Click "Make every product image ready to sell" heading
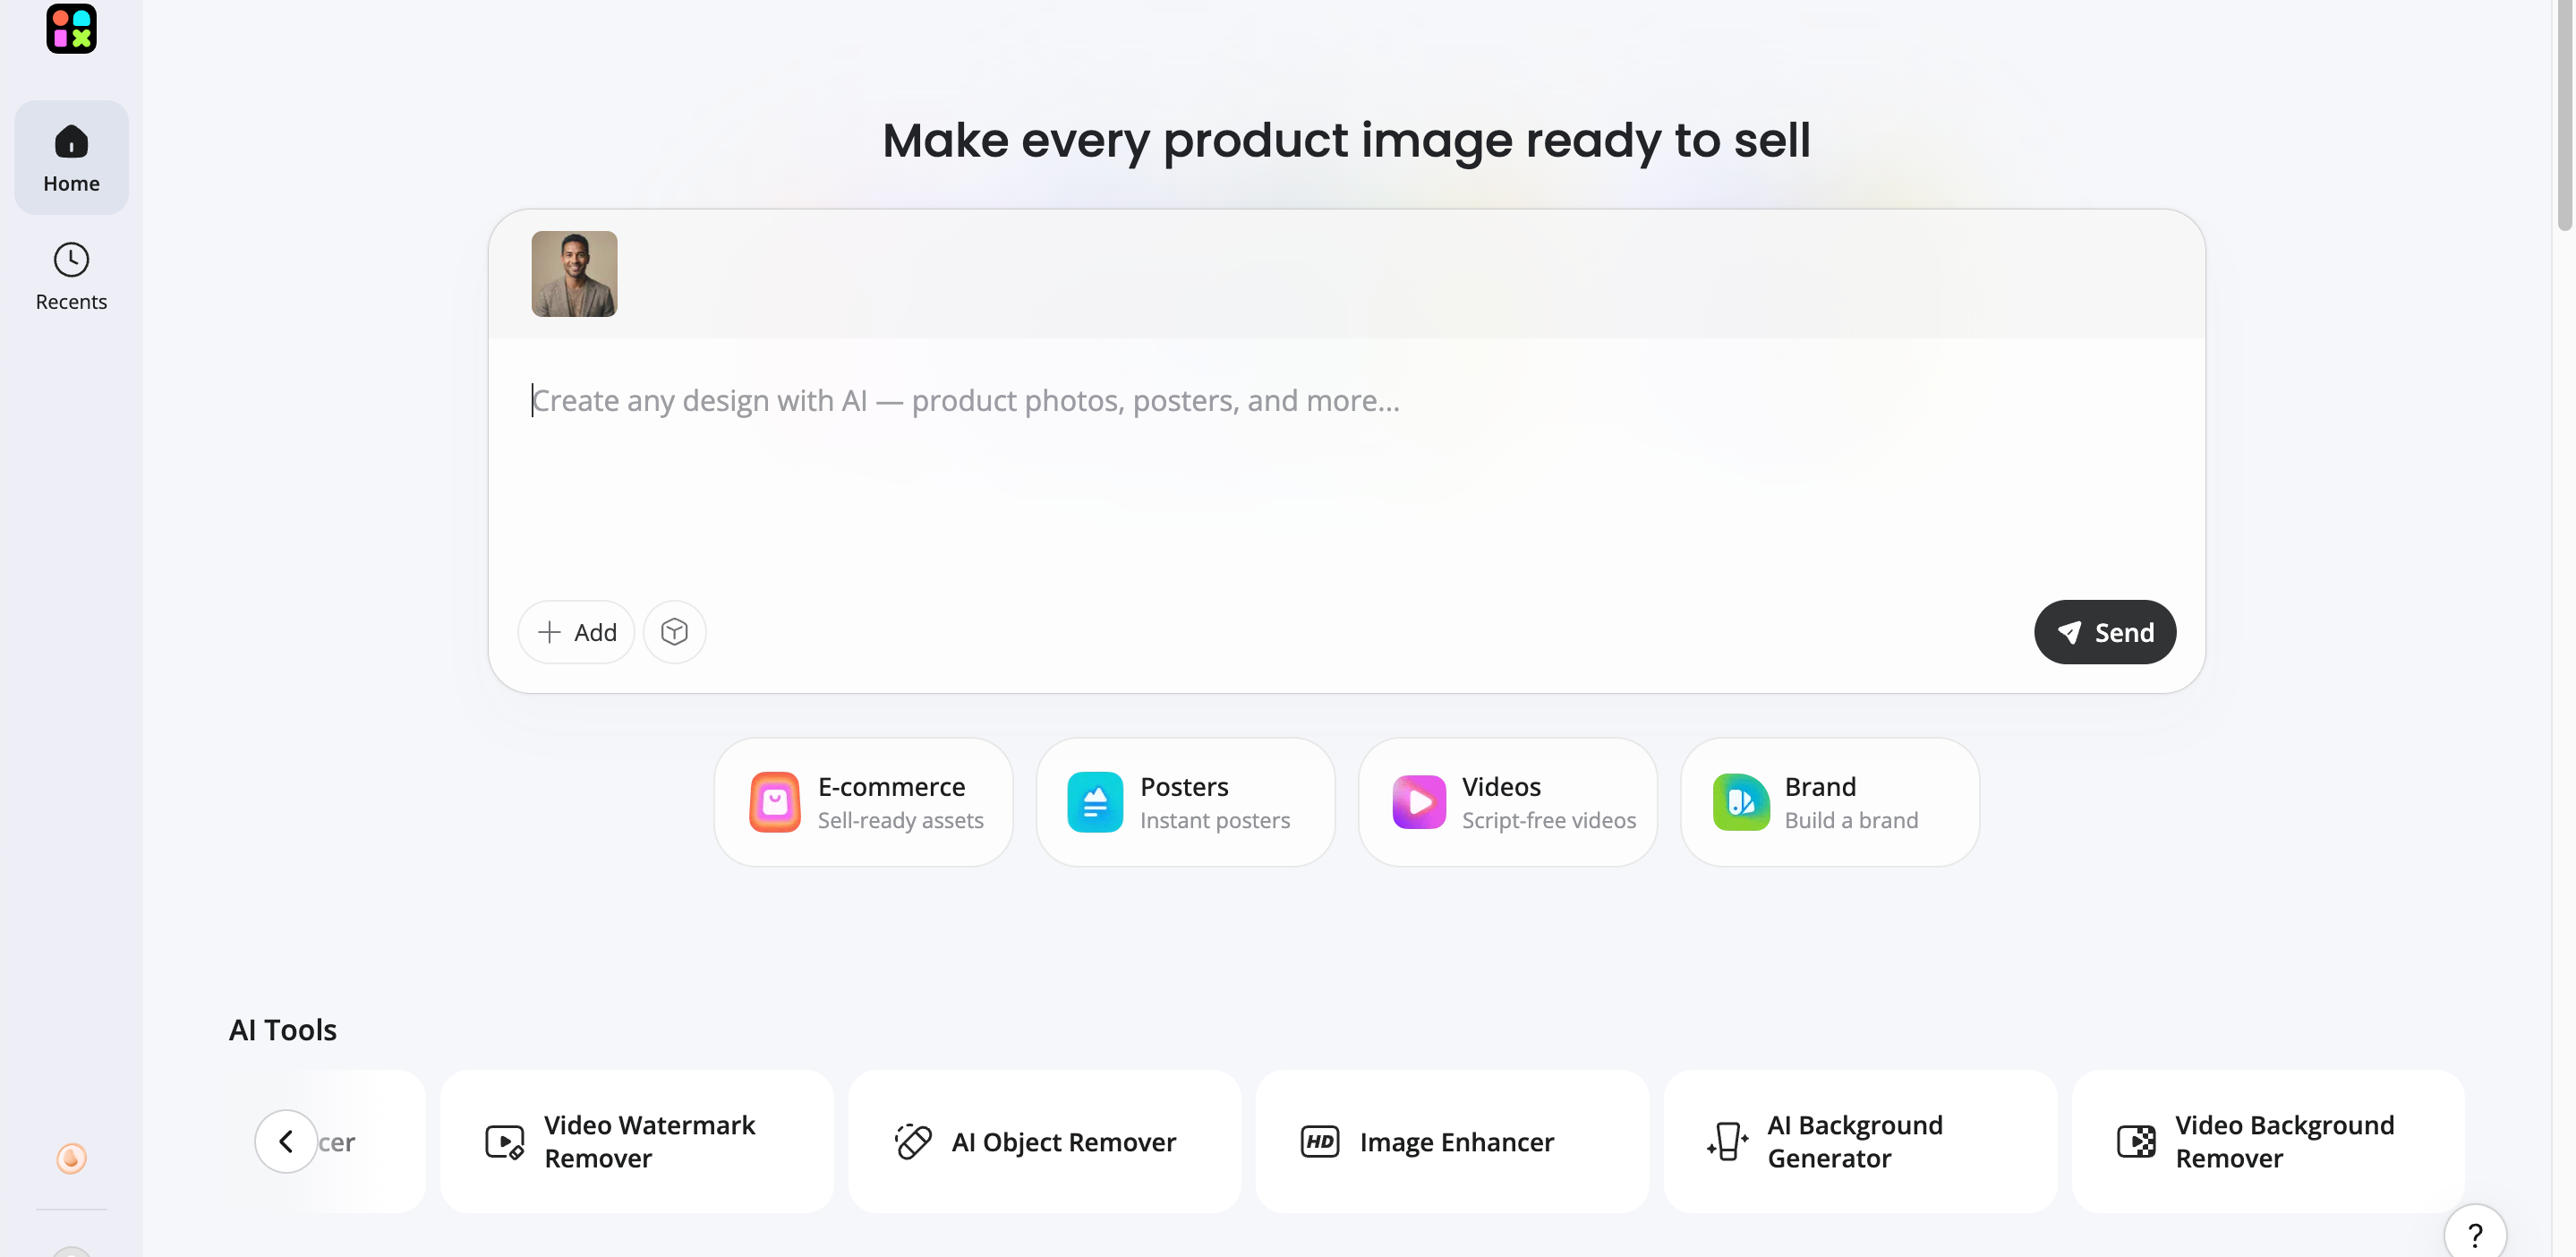This screenshot has width=2576, height=1257. pyautogui.click(x=1346, y=140)
